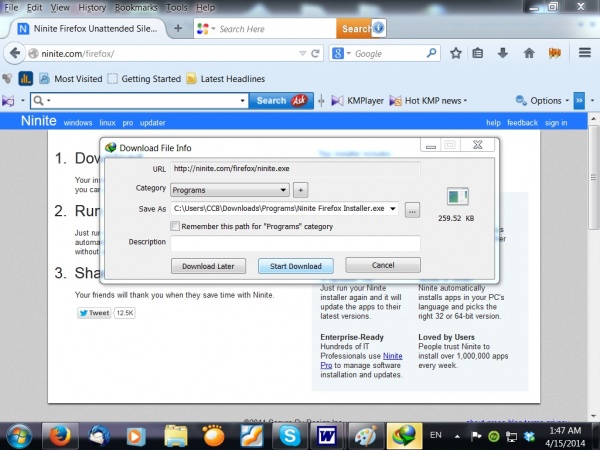Expand Hot KMP news dropdown

point(465,101)
